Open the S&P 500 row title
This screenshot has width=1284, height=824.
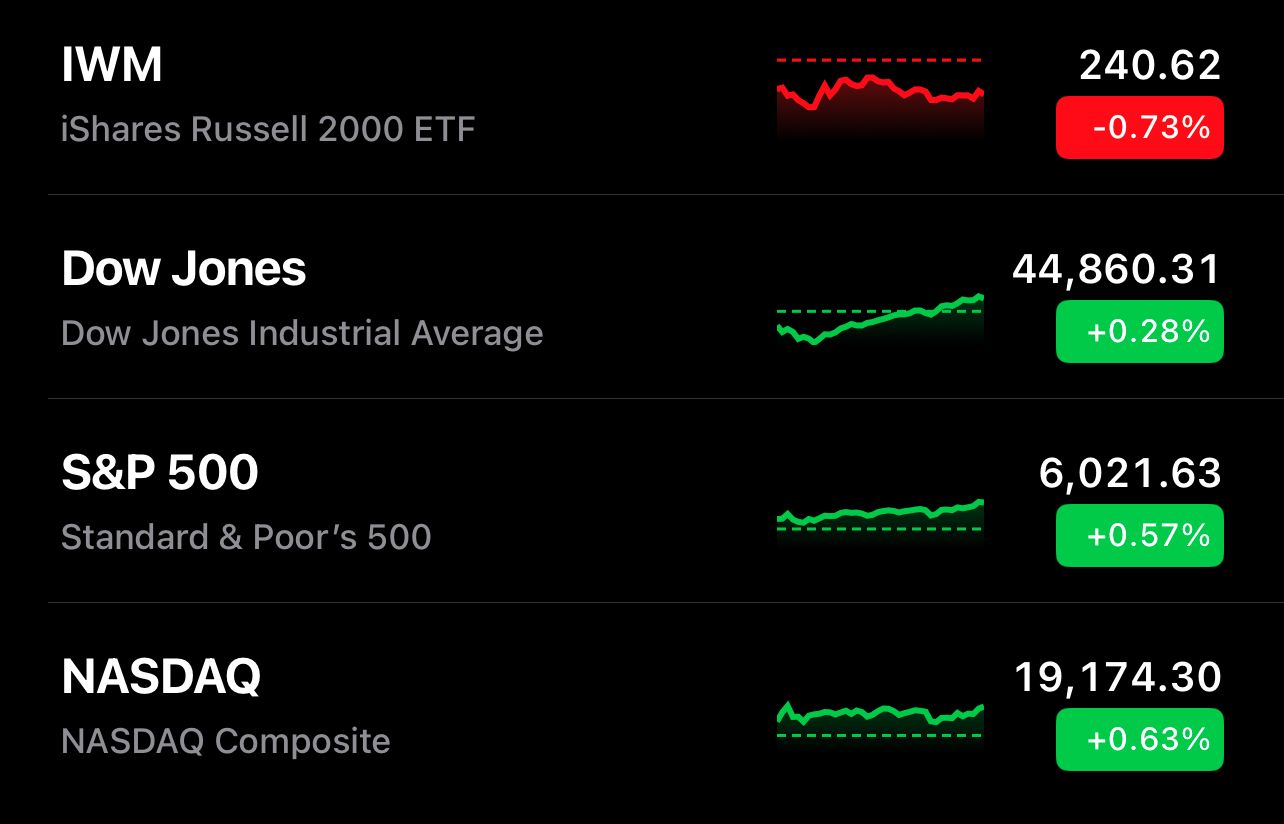pos(160,473)
